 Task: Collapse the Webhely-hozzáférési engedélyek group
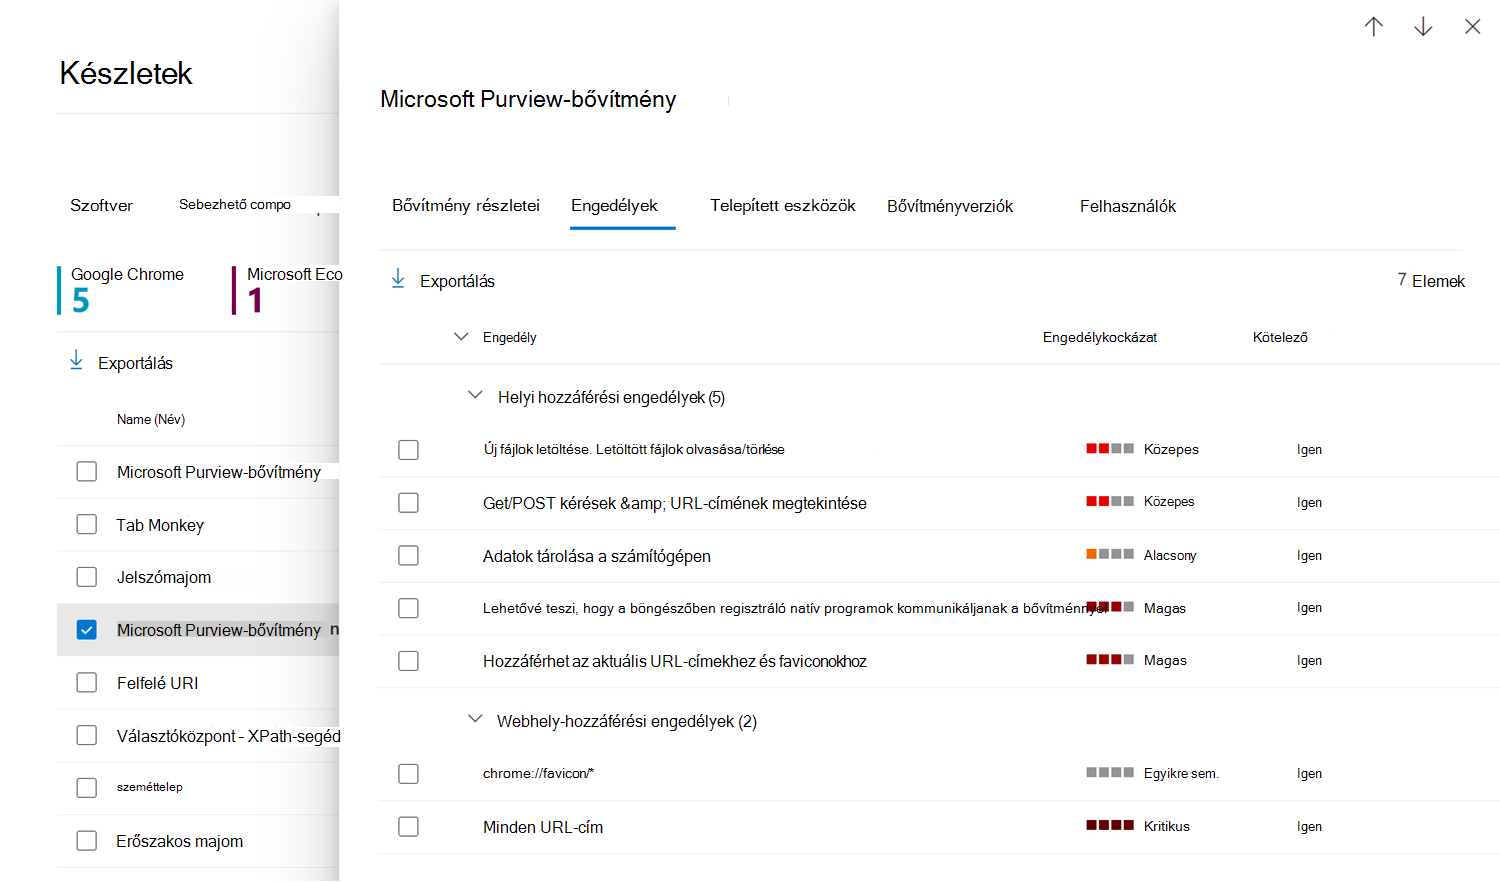(475, 720)
